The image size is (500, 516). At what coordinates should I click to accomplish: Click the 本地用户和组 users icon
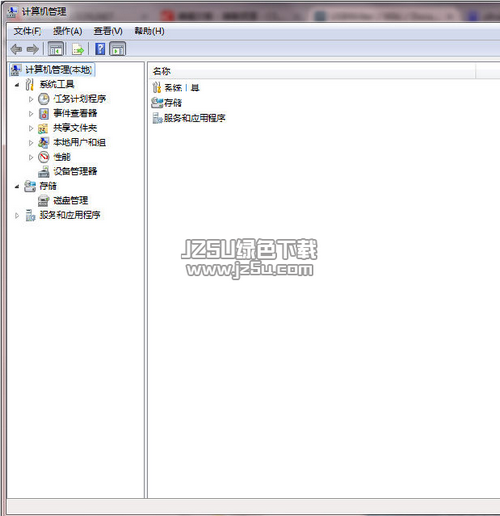coord(43,143)
